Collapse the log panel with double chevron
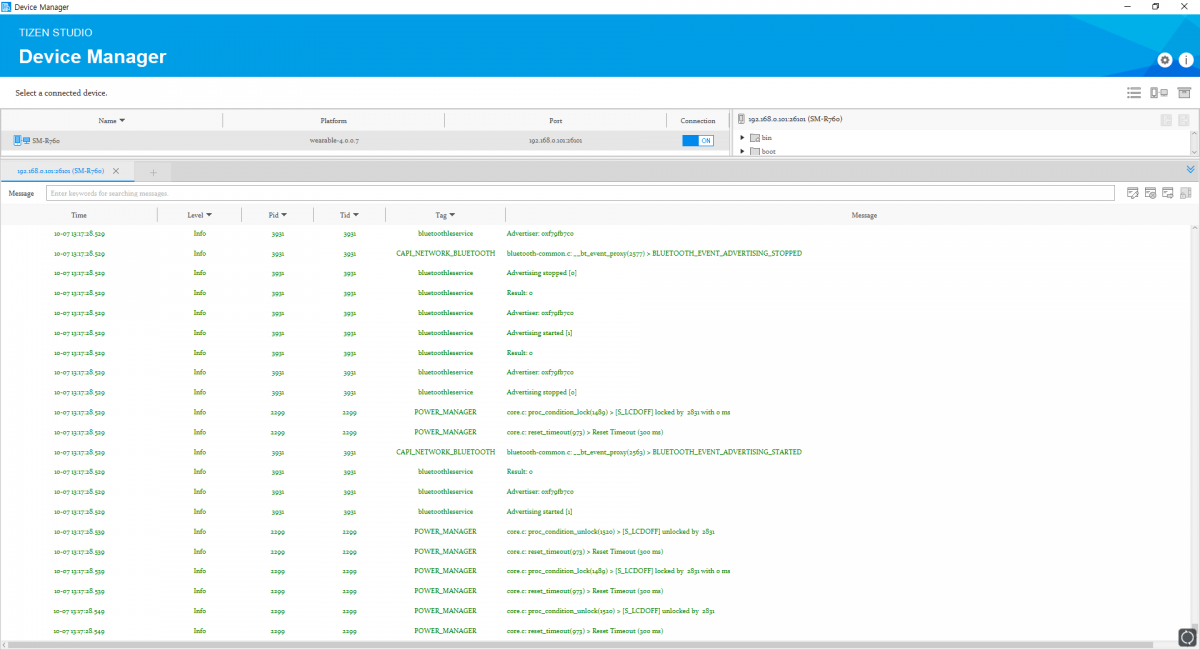This screenshot has height=650, width=1200. 1190,170
